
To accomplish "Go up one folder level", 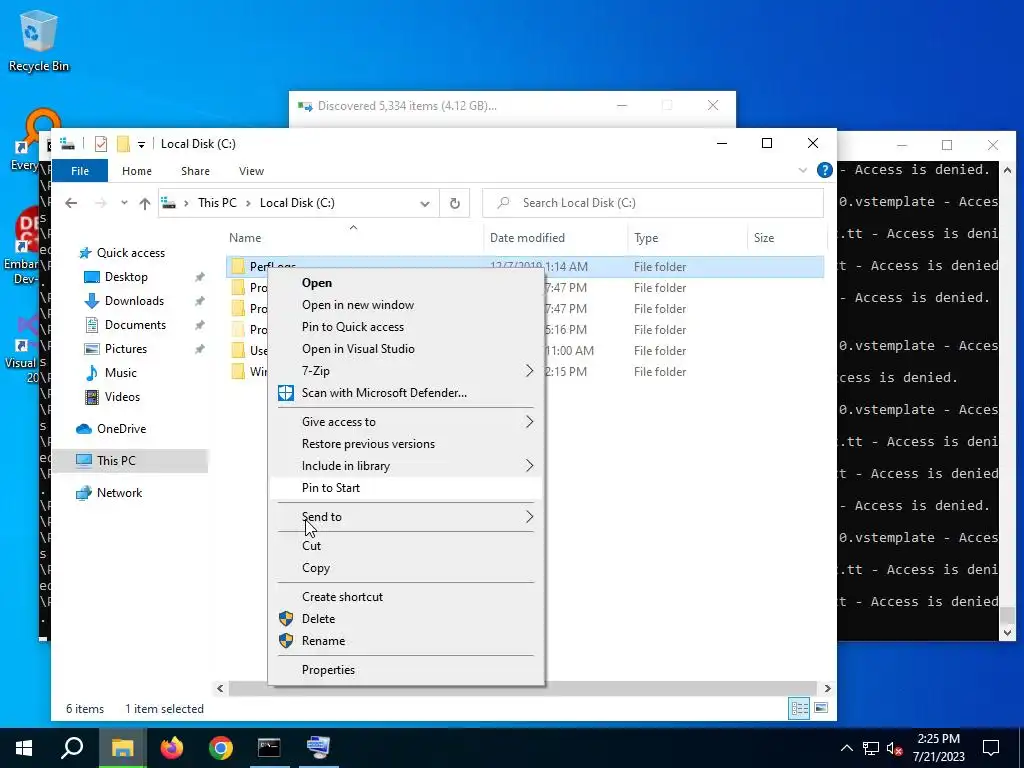I will [145, 203].
